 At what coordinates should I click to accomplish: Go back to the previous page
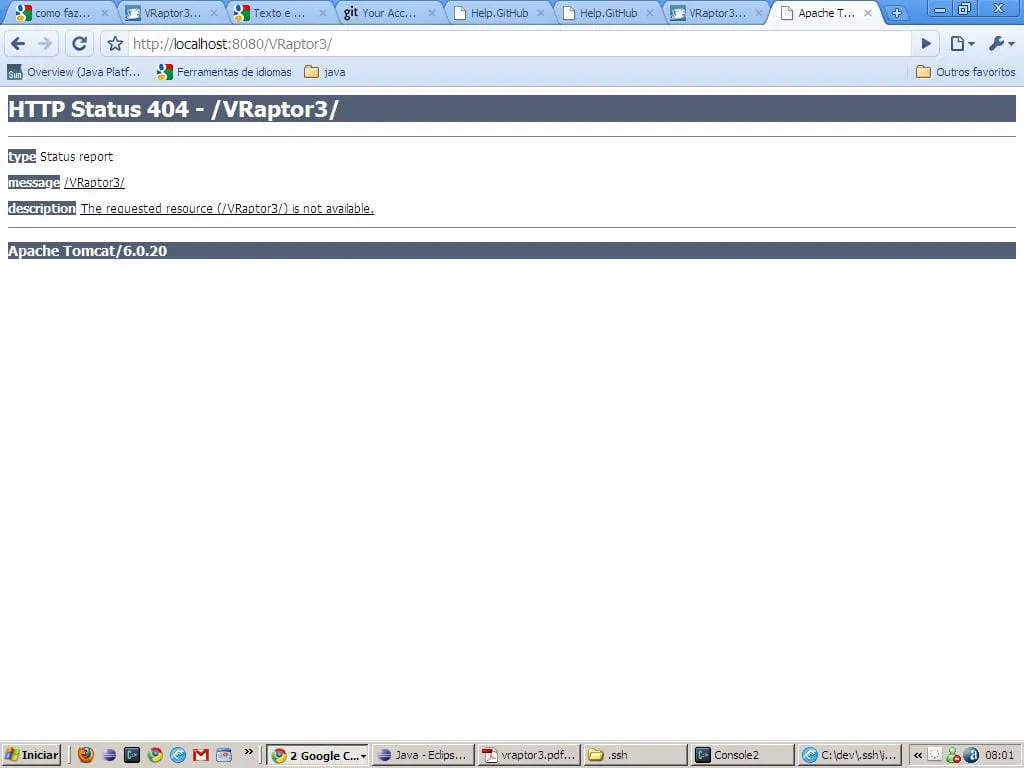click(18, 44)
